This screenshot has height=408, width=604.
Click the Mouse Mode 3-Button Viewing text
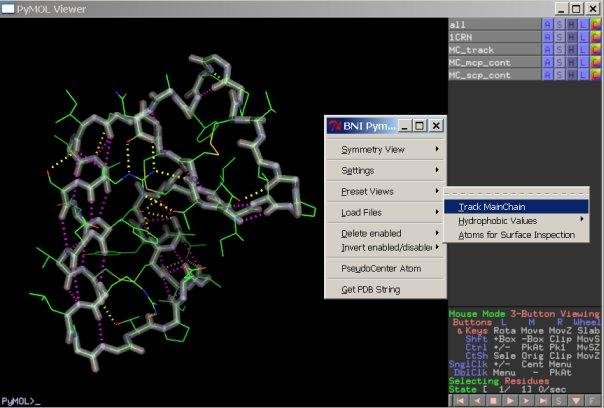pos(525,313)
